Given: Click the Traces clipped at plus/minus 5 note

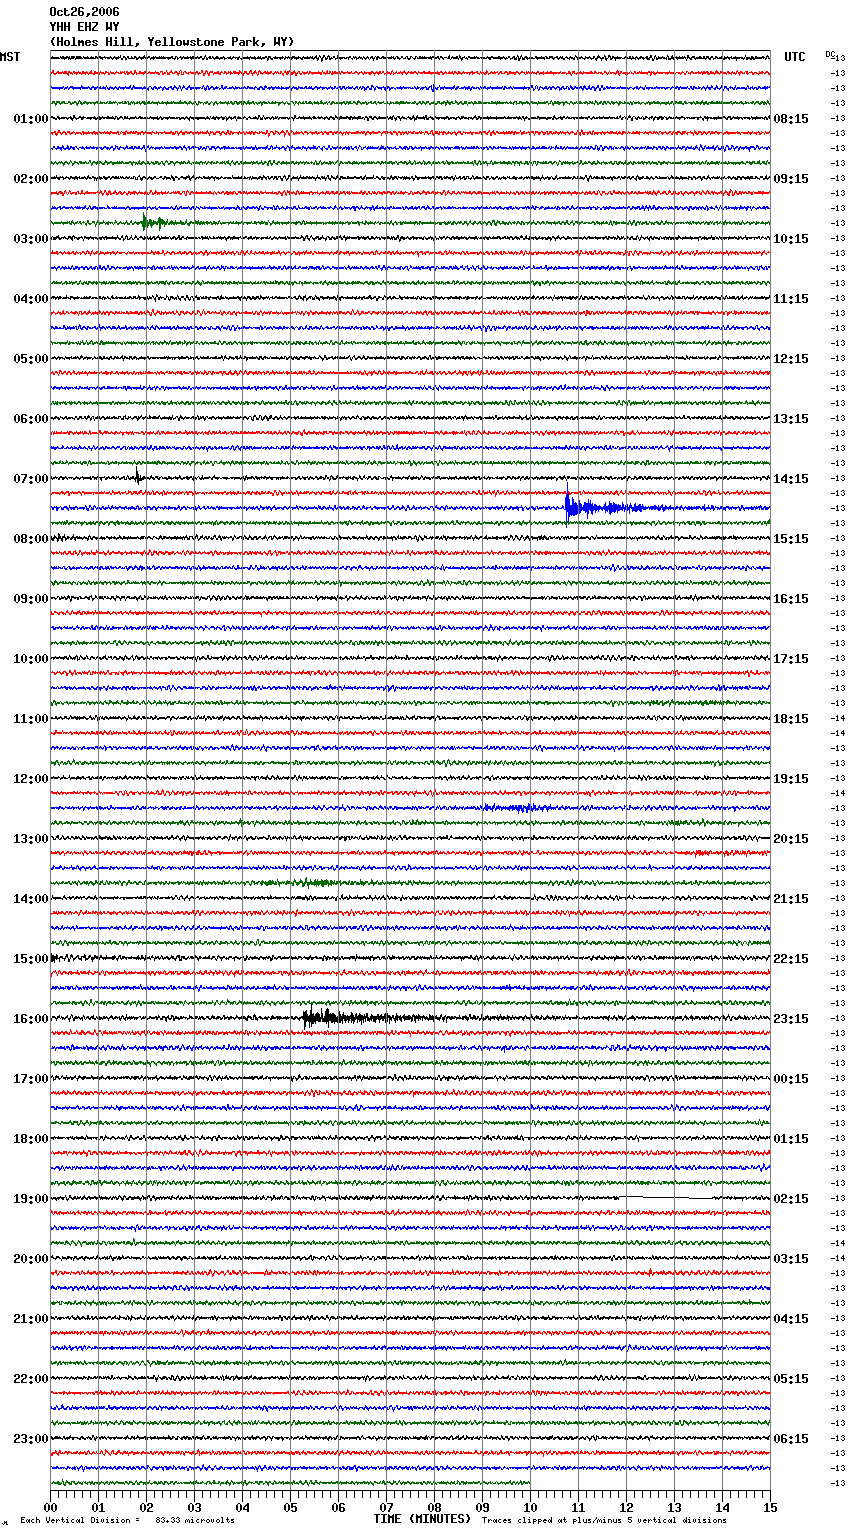Looking at the screenshot, I should tap(604, 1521).
